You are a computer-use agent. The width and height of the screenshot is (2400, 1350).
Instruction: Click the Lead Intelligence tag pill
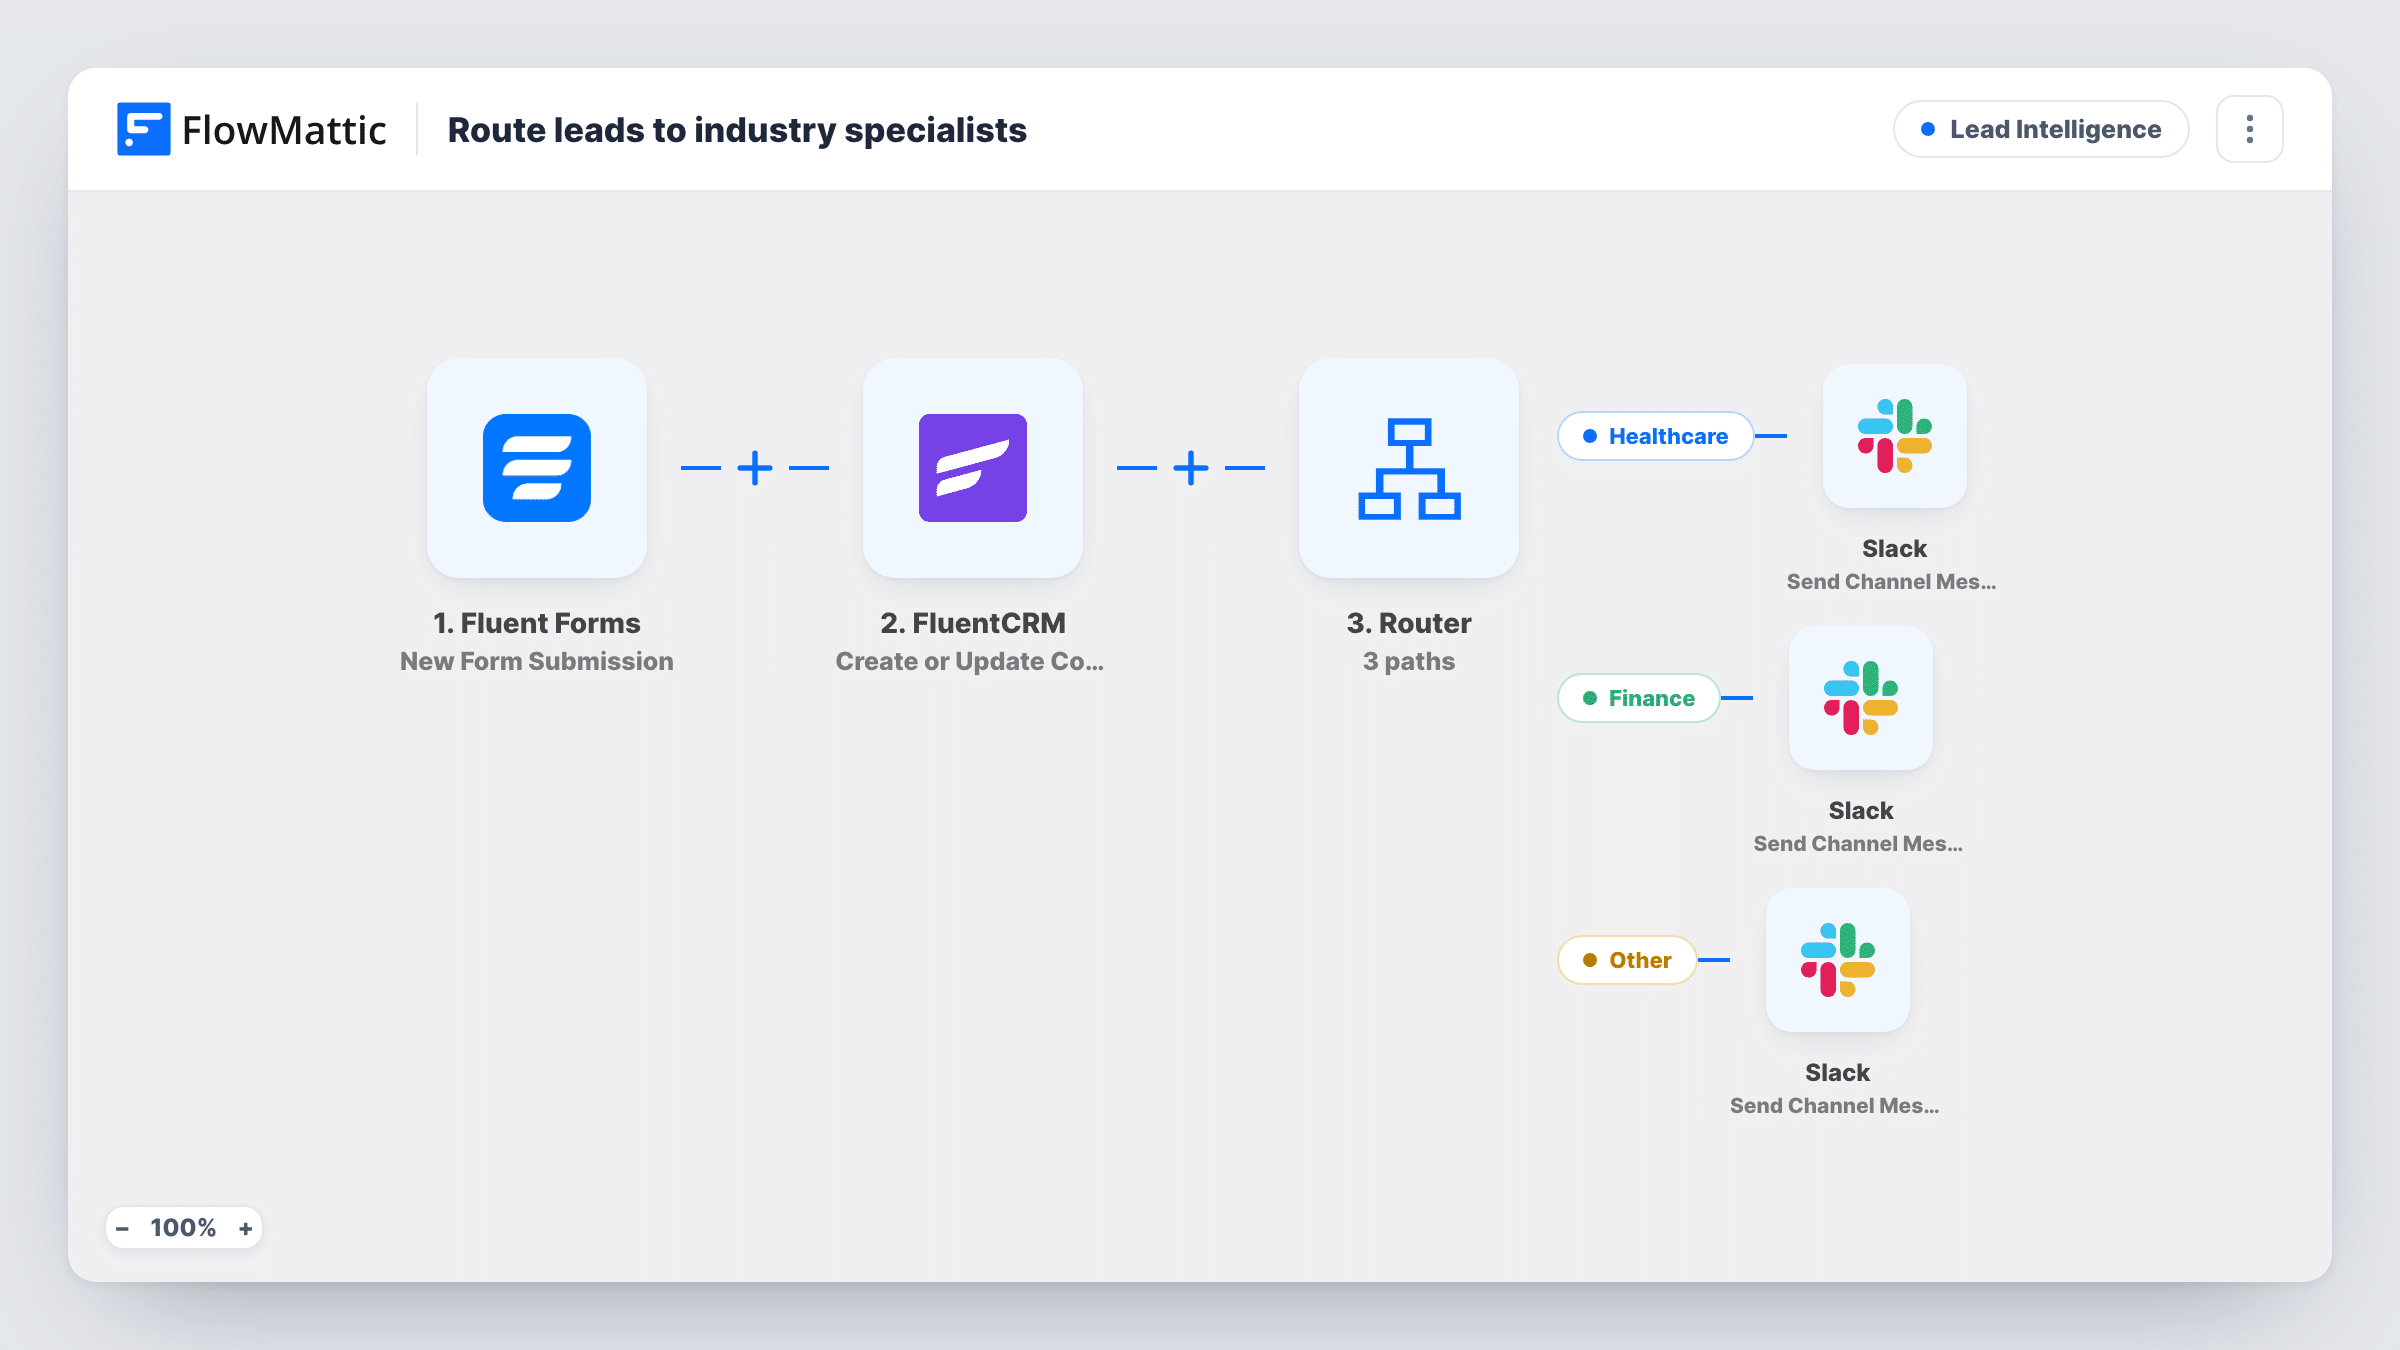(x=2041, y=129)
